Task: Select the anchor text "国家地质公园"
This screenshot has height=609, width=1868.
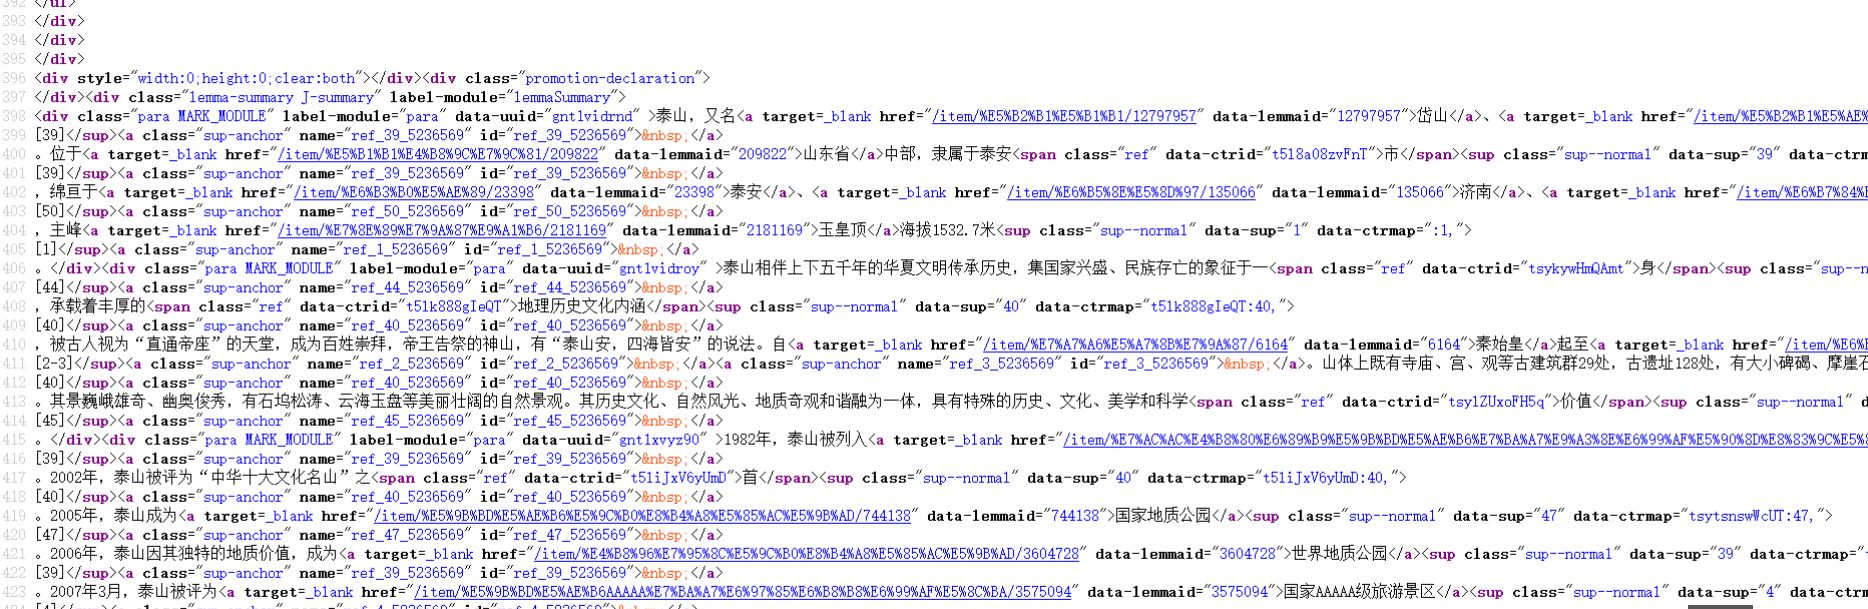Action: coord(1164,516)
